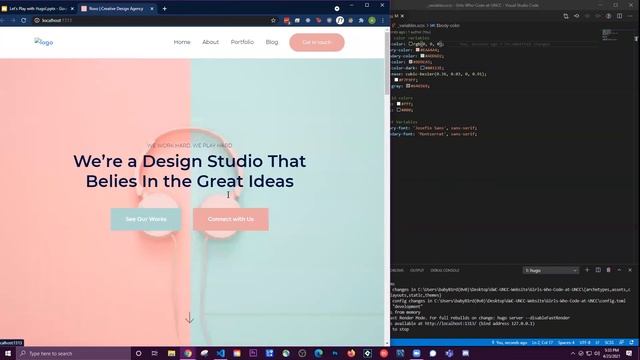This screenshot has width=640, height=360.
Task: Open Task View on the taskbar
Action: (x=155, y=353)
